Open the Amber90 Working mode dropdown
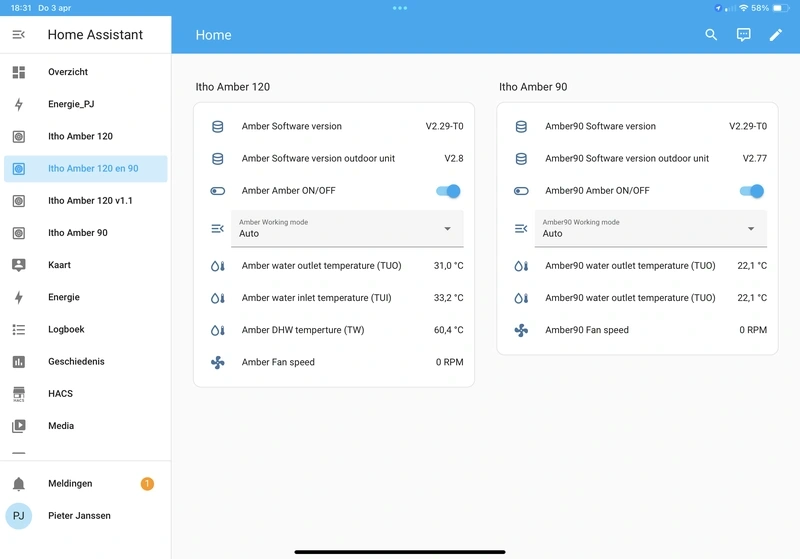Screen dimensions: 800x559 click(651, 228)
